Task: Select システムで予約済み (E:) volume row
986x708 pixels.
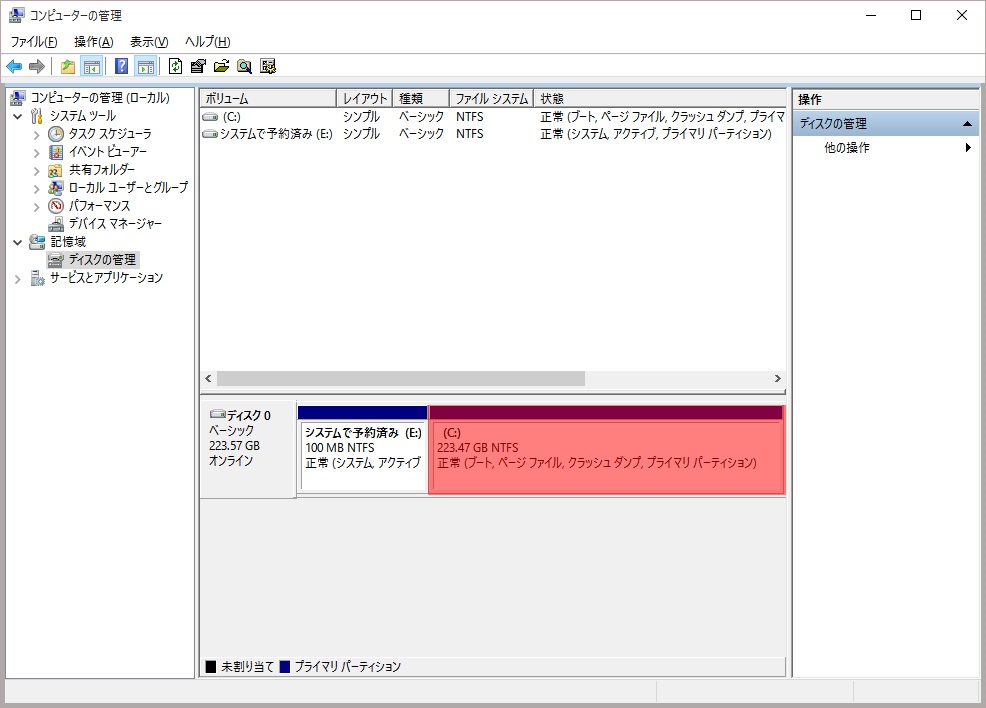Action: tap(493, 134)
